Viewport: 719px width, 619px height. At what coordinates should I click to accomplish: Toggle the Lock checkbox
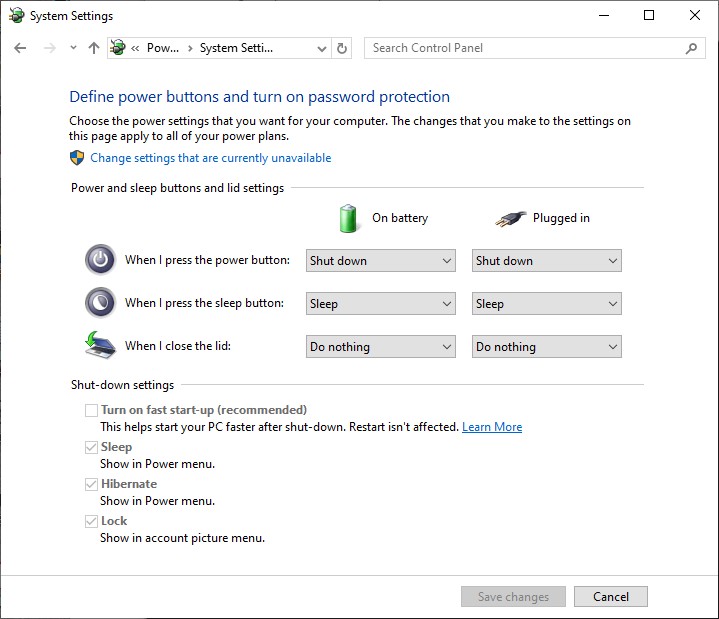tap(91, 521)
